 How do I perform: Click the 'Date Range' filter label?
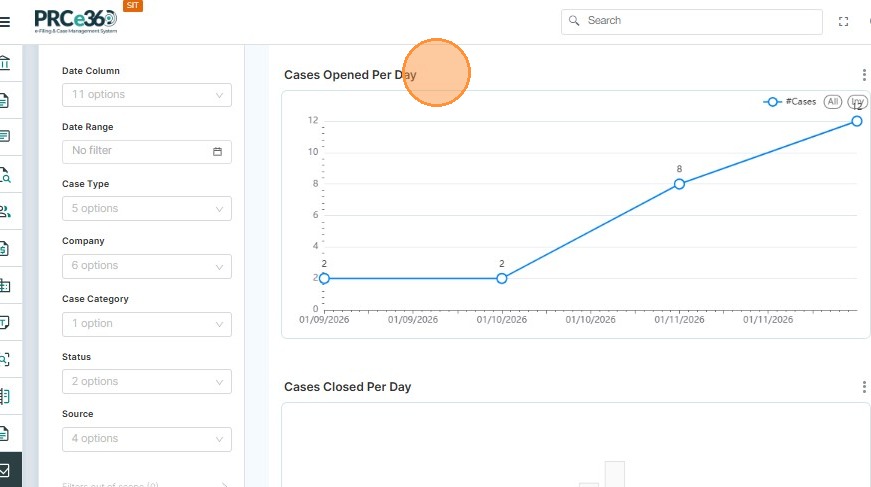point(87,127)
